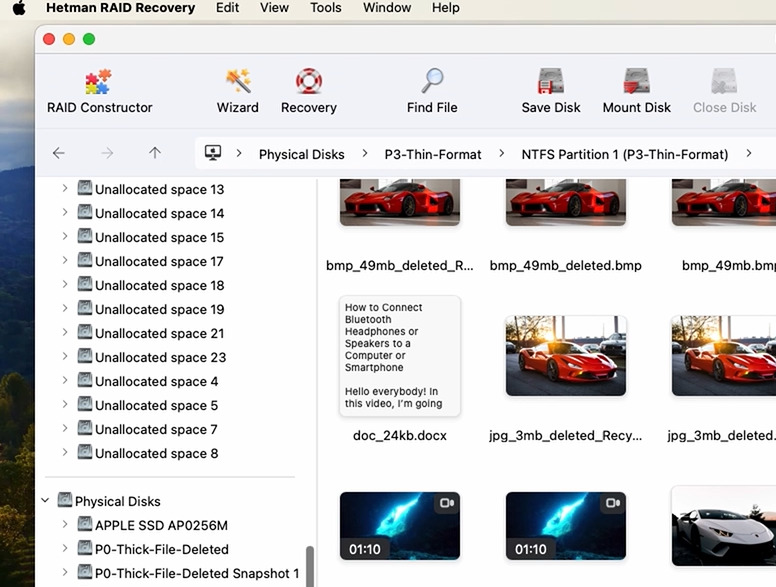Viewport: 776px width, 587px height.
Task: Open chevron after NTFS Partition 1 breadcrumb
Action: 749,153
